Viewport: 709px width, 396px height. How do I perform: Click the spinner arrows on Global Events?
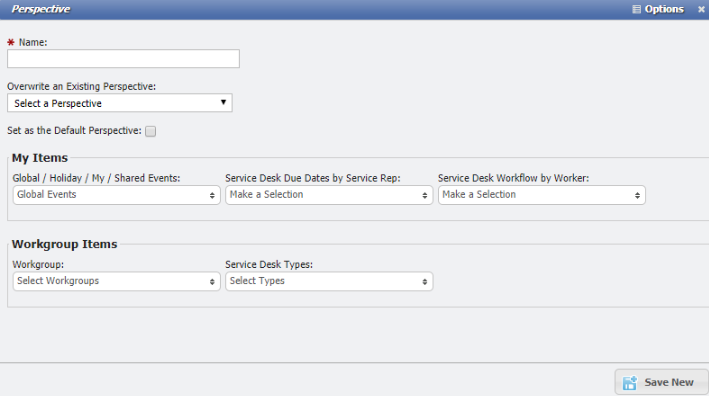pyautogui.click(x=212, y=195)
